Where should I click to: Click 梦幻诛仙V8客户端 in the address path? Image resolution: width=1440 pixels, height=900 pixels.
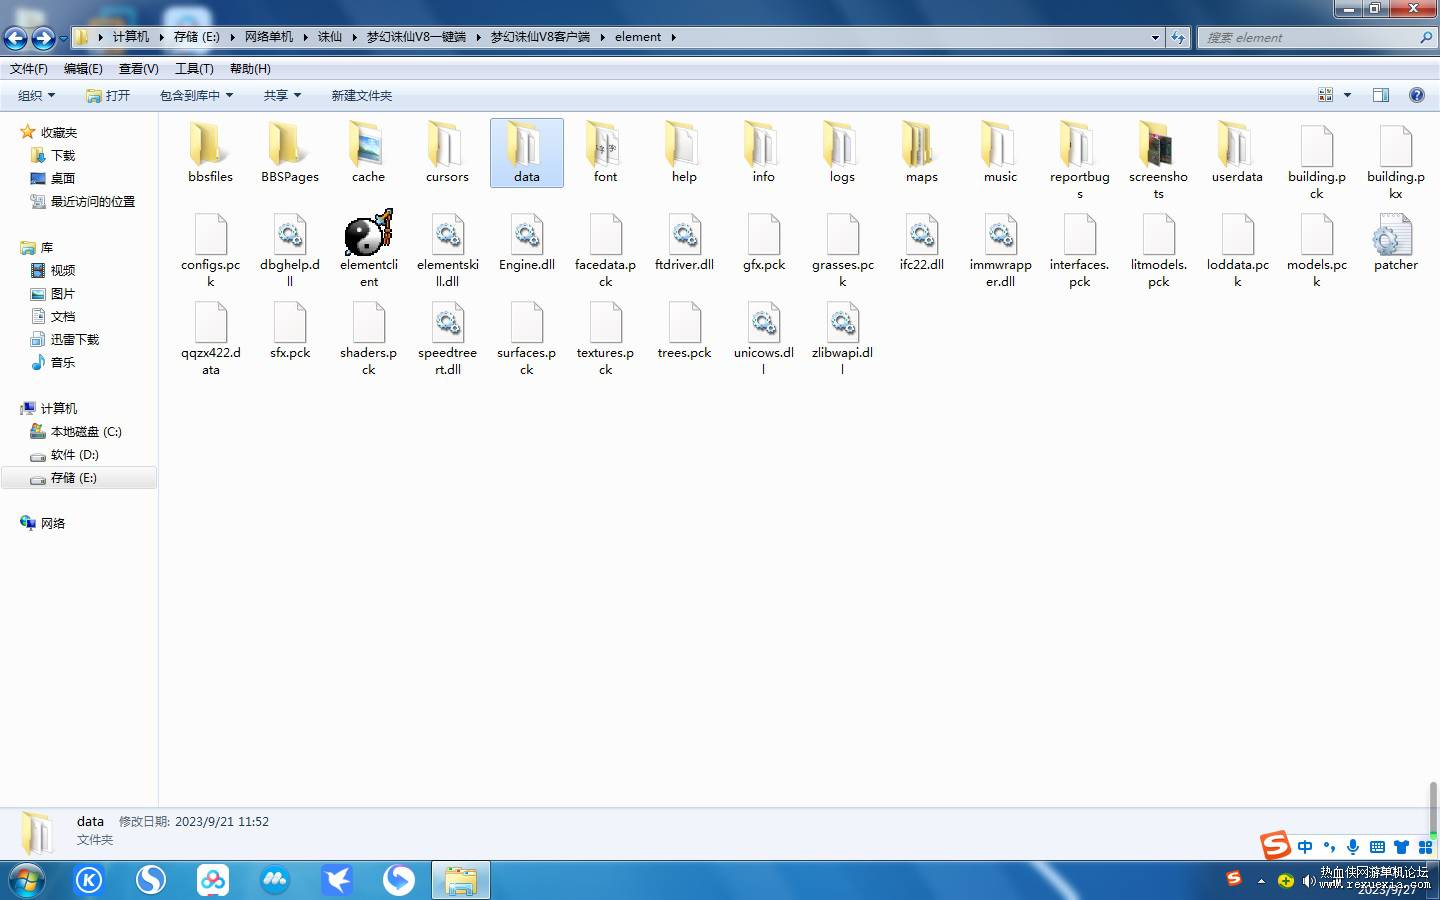coord(540,37)
